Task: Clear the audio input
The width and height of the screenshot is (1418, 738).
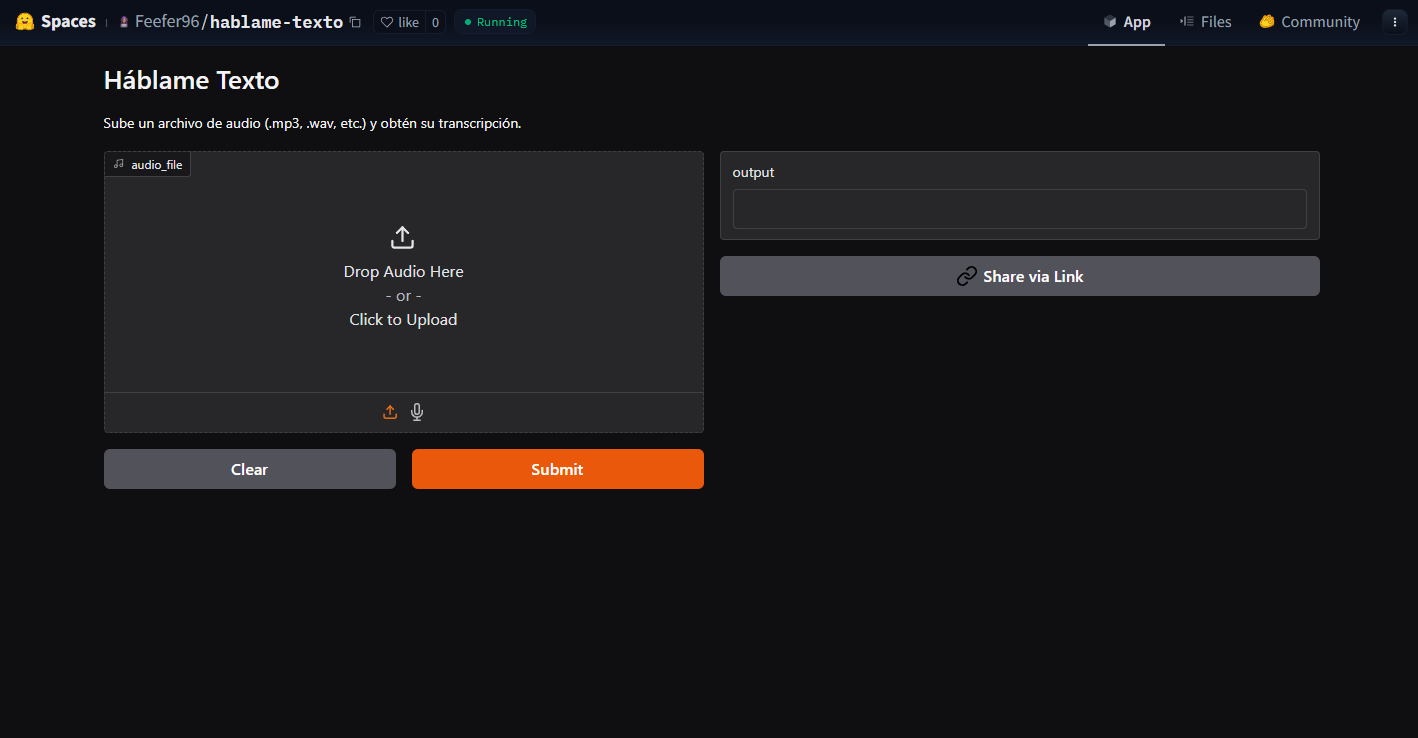Action: coord(250,469)
